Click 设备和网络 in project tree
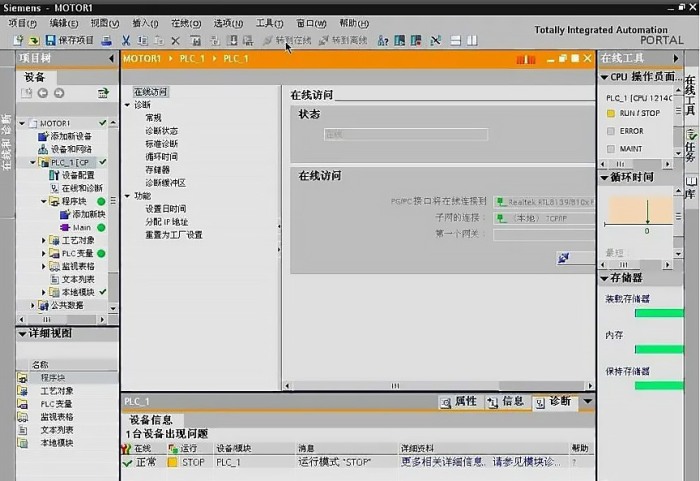 click(x=65, y=149)
